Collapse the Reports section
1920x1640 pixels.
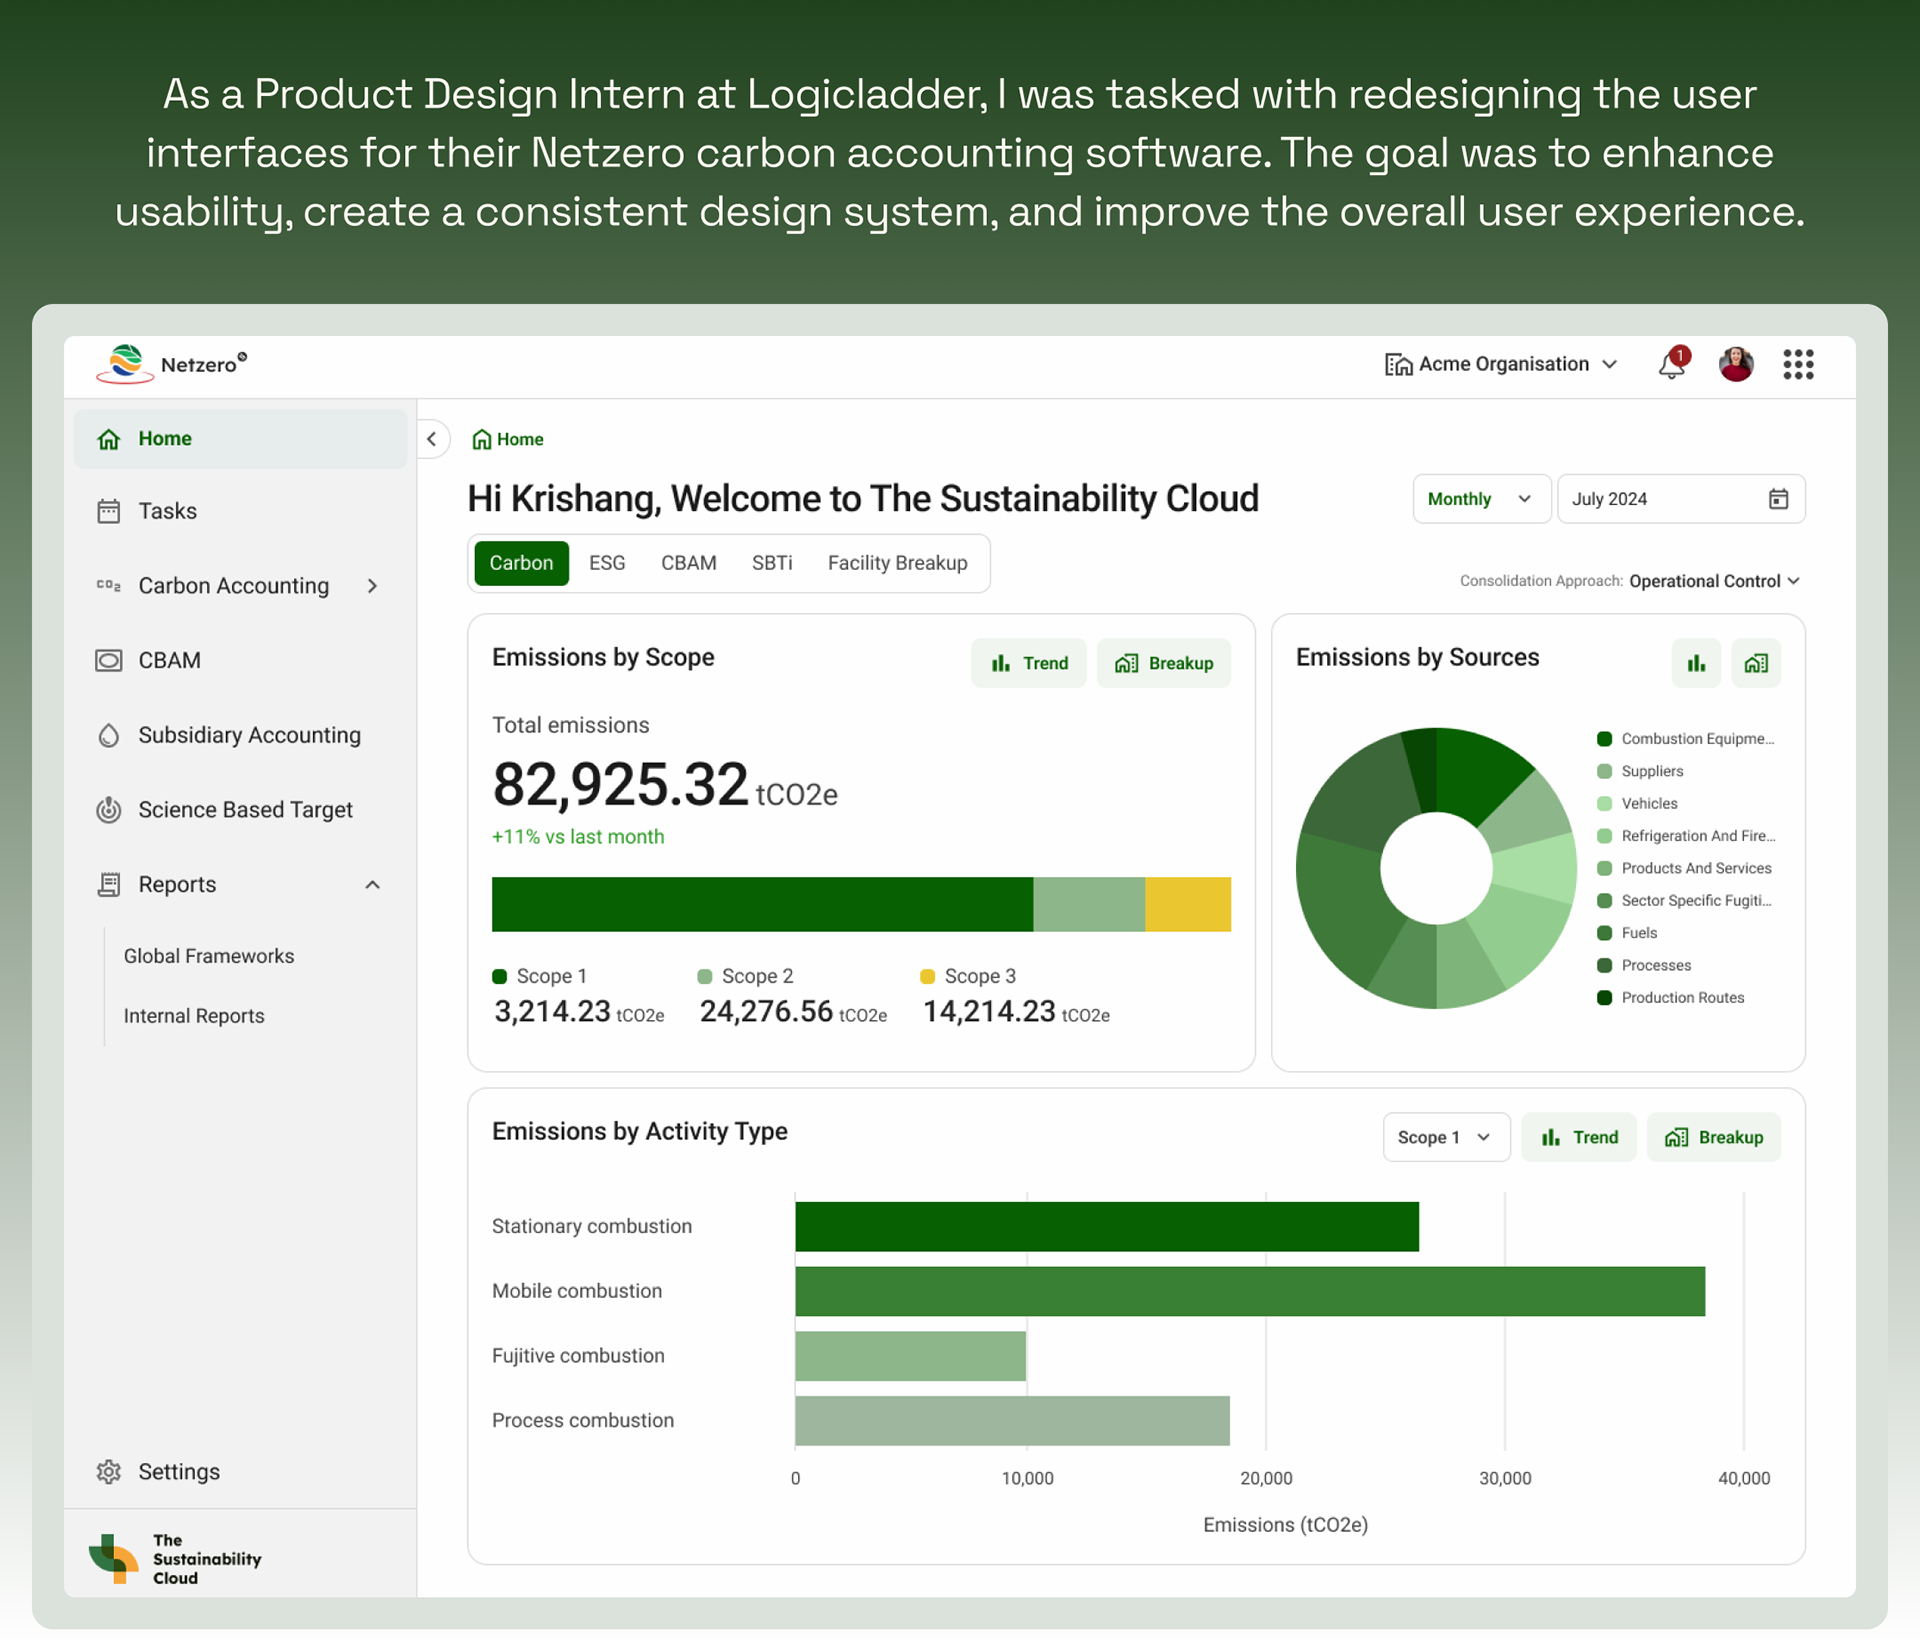(372, 885)
